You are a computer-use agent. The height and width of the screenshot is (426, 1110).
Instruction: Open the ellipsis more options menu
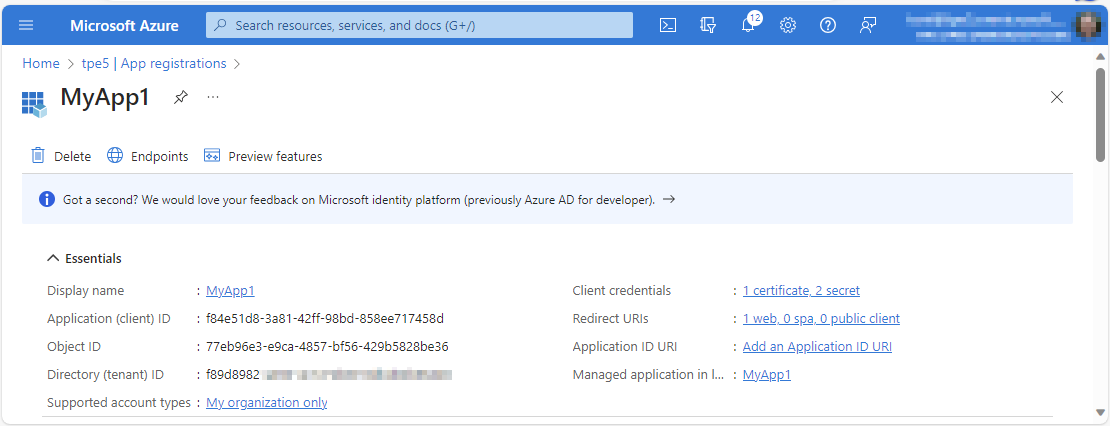213,97
